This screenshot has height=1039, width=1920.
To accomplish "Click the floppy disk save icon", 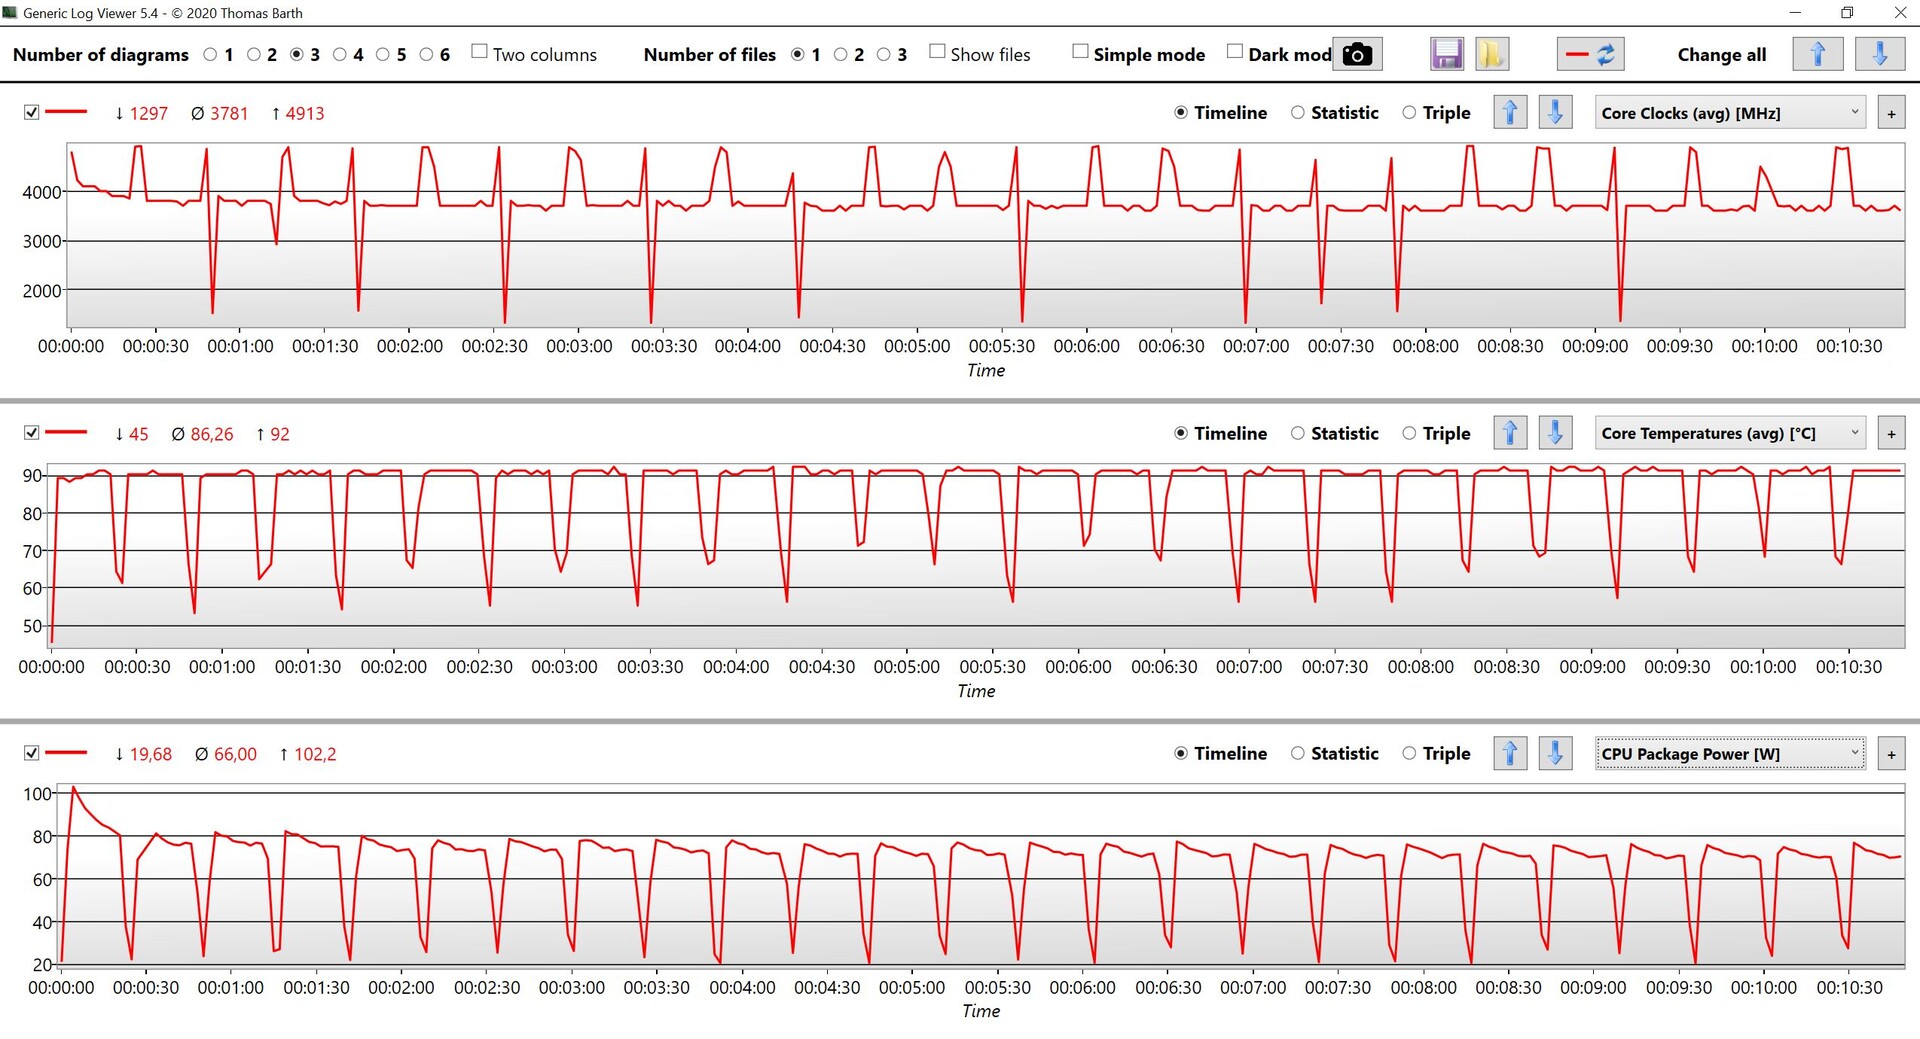I will (1446, 54).
